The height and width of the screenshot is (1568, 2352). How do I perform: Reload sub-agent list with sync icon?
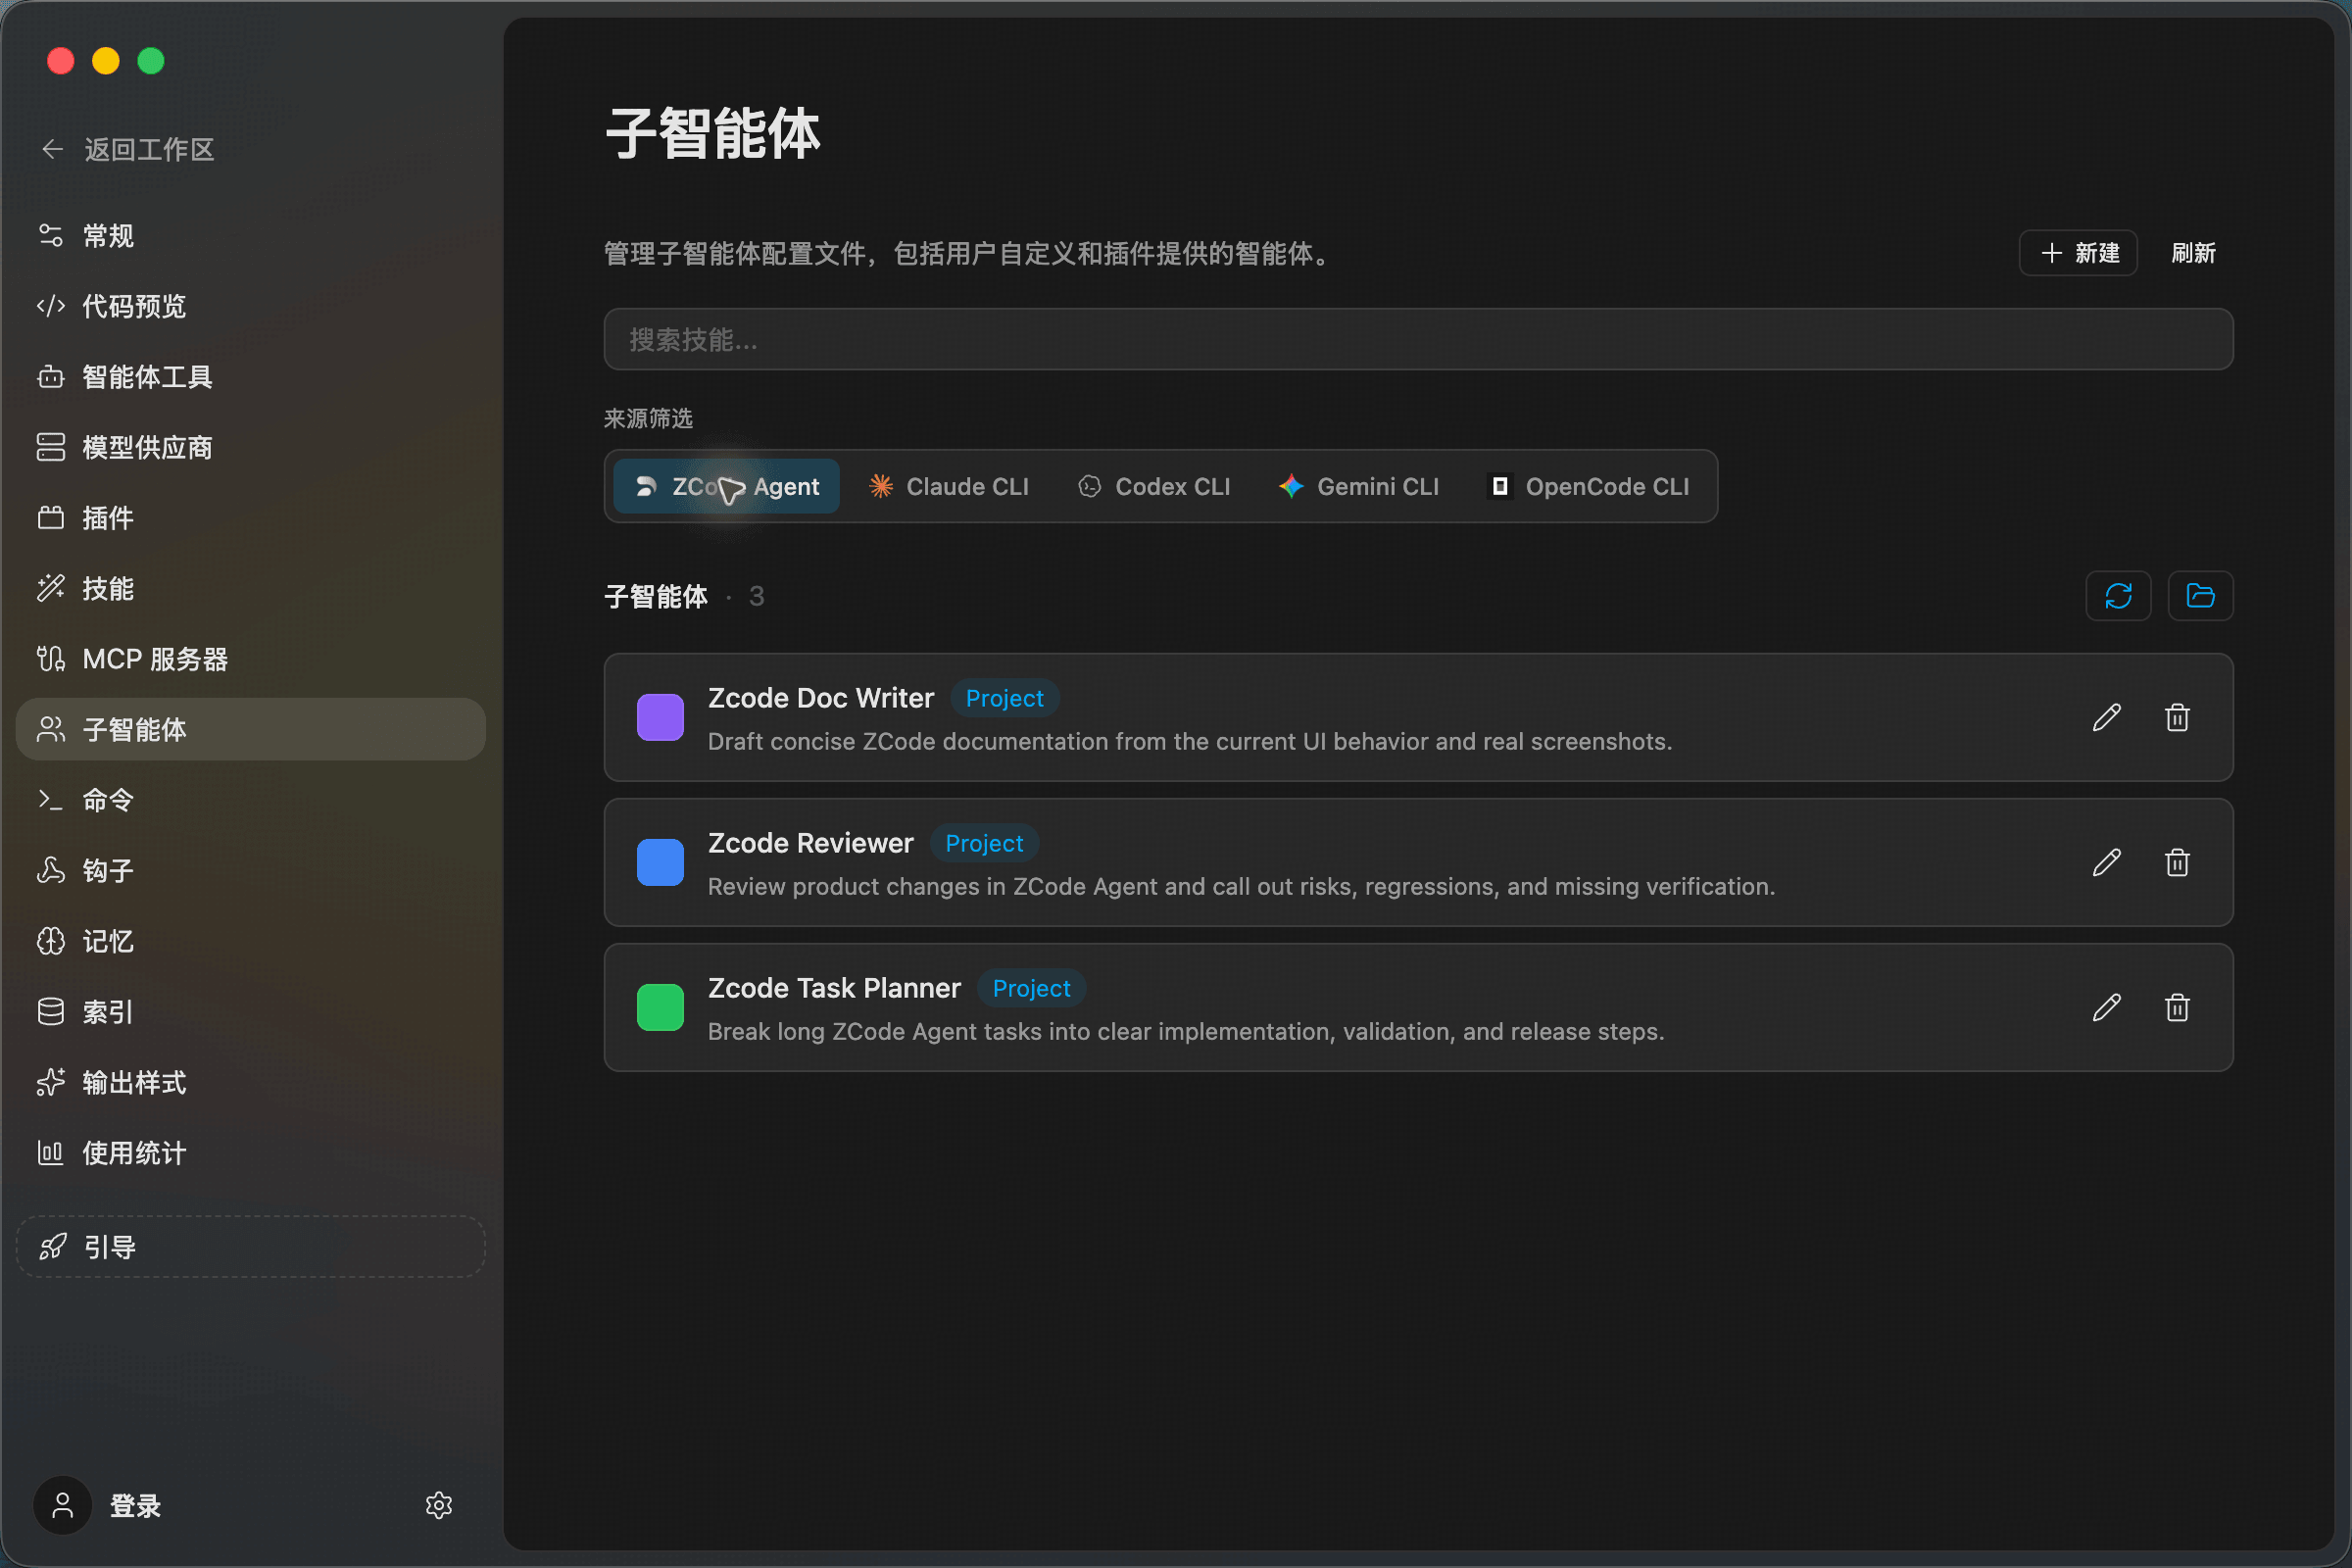point(2118,596)
